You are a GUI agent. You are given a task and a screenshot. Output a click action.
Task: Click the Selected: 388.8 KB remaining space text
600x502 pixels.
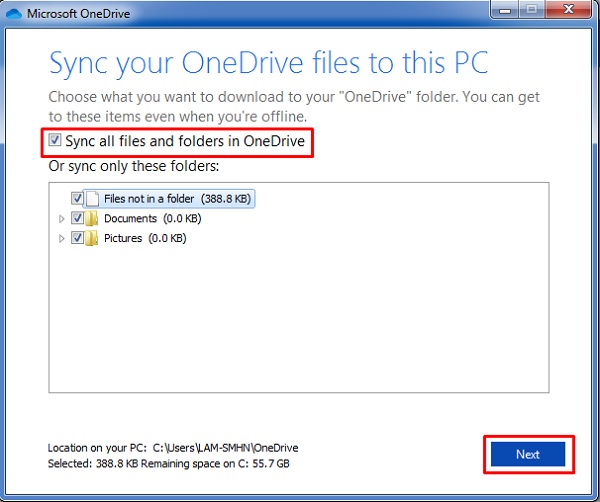(168, 464)
